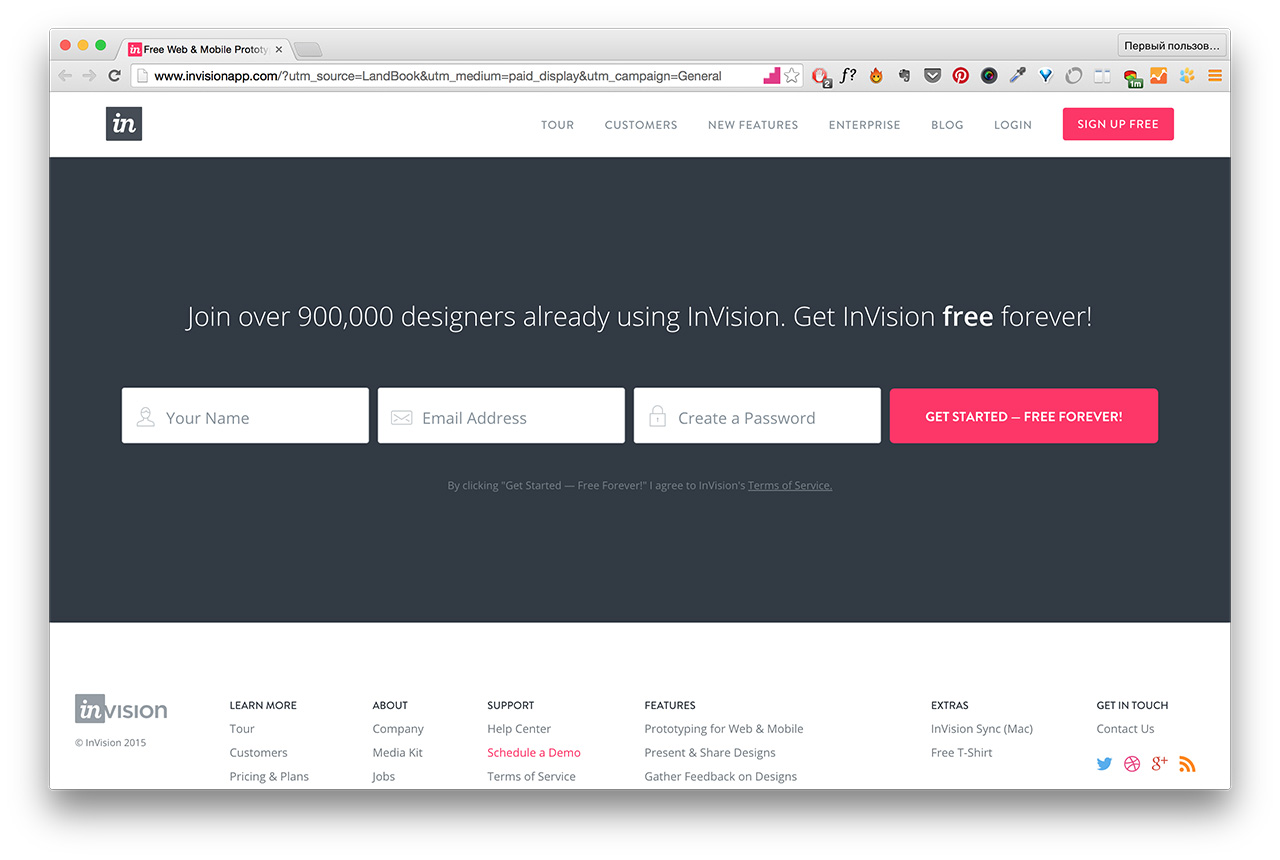
Task: Open the Chrome hamburger menu
Action: (x=1215, y=75)
